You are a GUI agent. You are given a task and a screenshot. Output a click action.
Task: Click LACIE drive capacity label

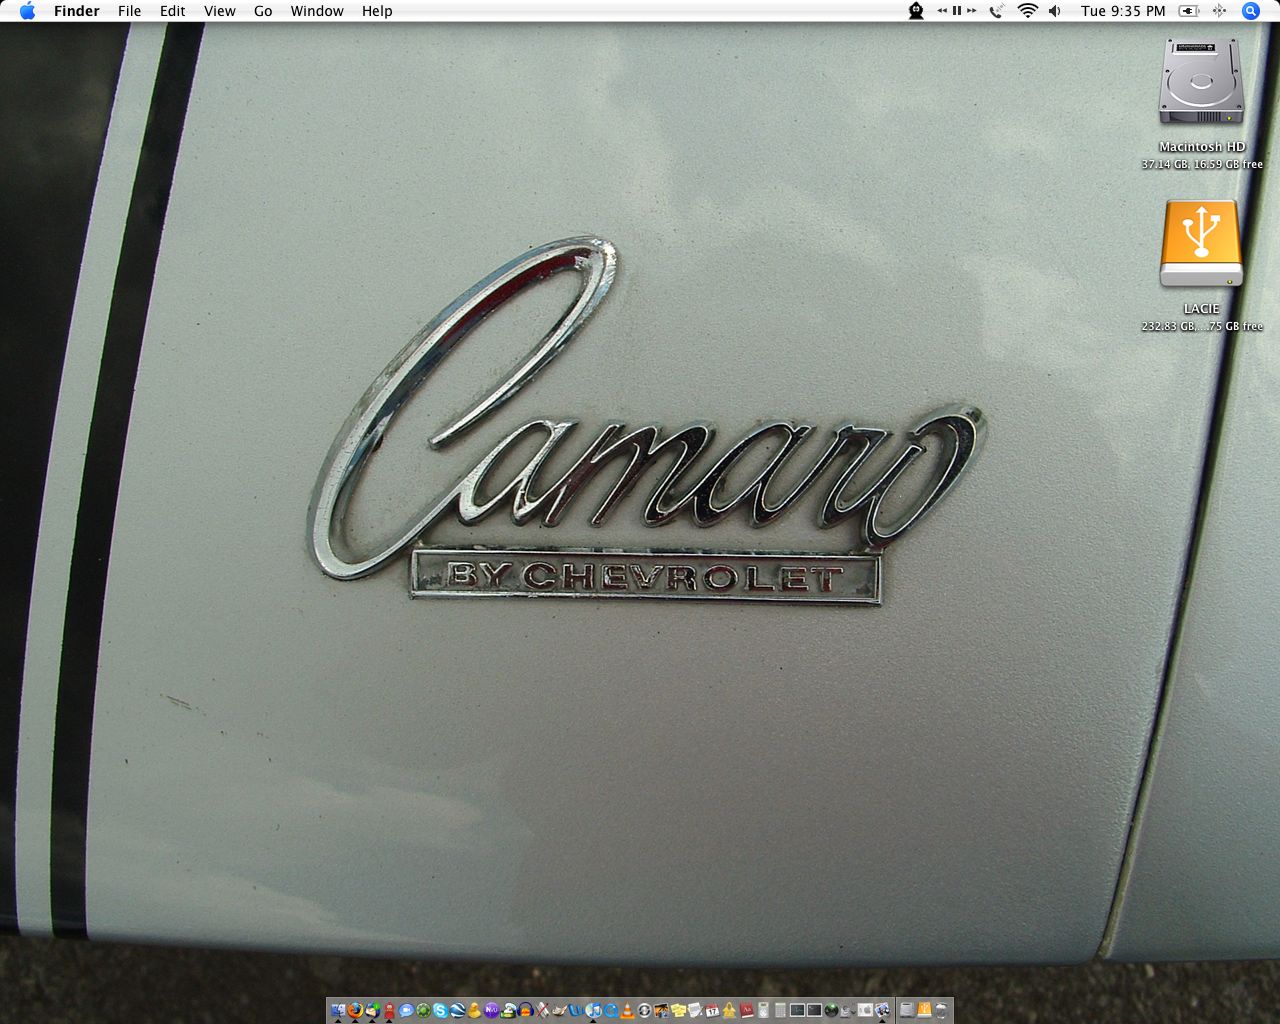click(1202, 326)
